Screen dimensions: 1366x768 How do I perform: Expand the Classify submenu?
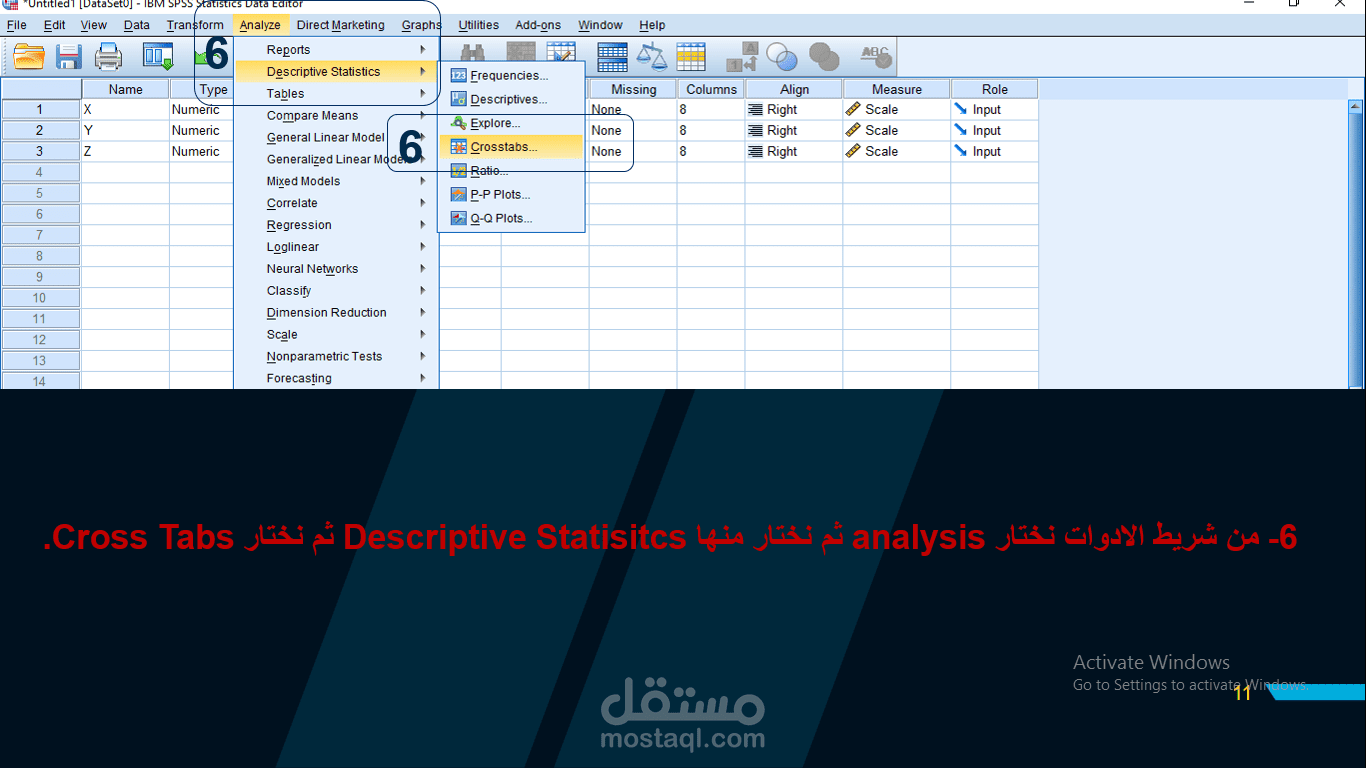[336, 291]
